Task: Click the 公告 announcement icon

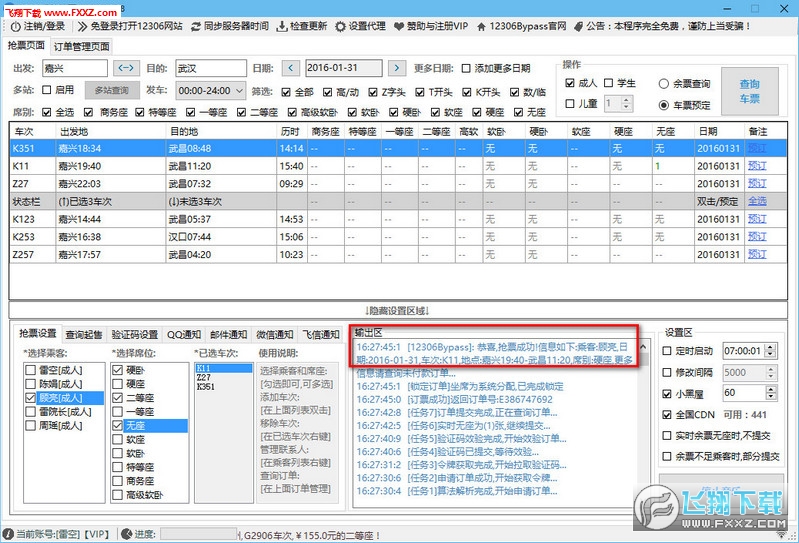Action: click(x=578, y=26)
